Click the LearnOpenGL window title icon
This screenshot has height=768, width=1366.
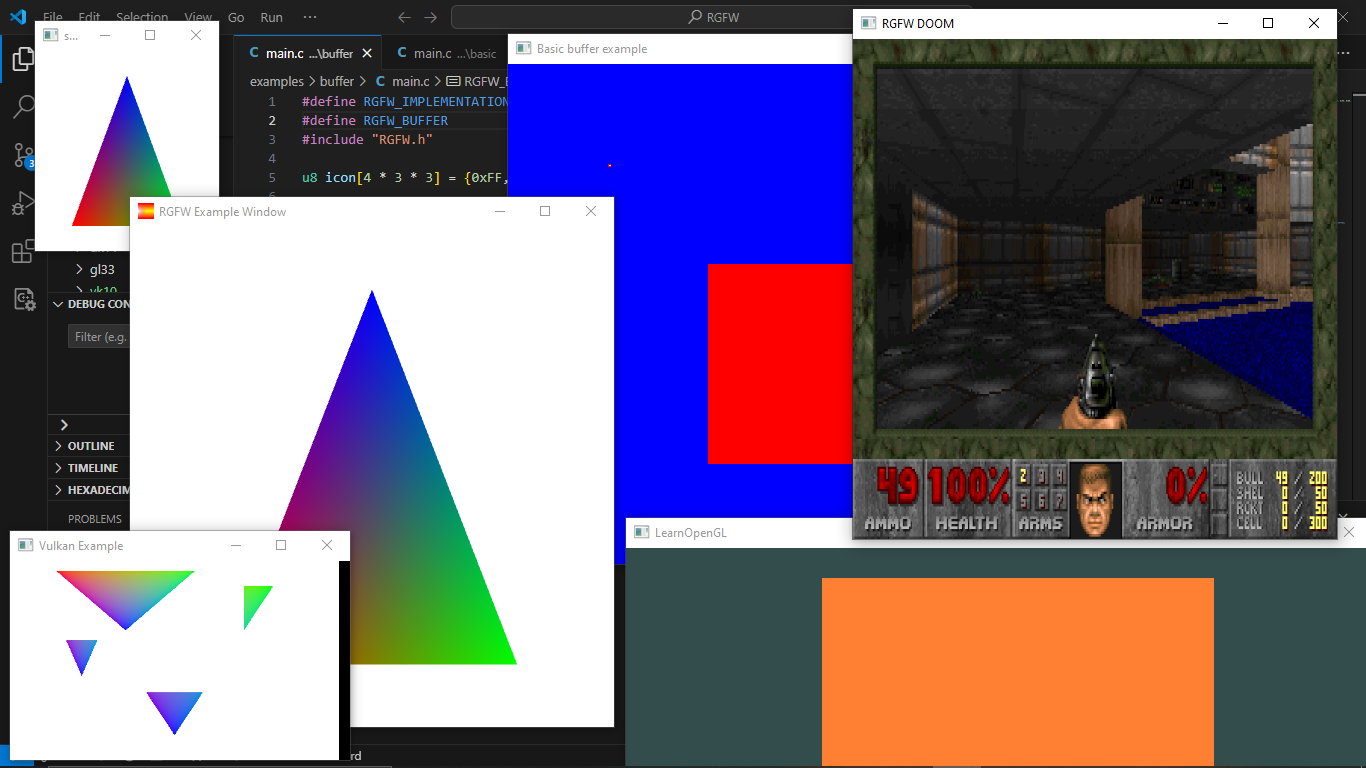click(641, 532)
